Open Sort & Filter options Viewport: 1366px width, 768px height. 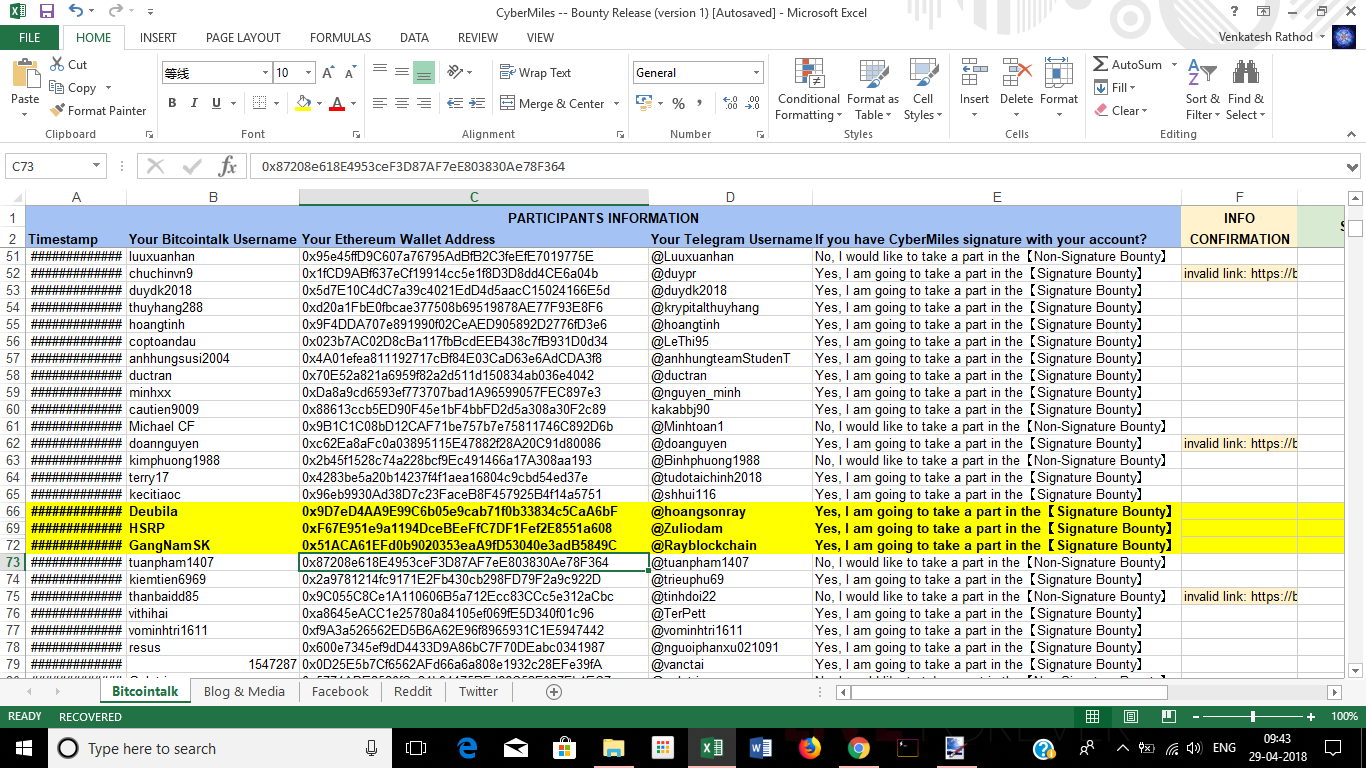click(x=1201, y=89)
